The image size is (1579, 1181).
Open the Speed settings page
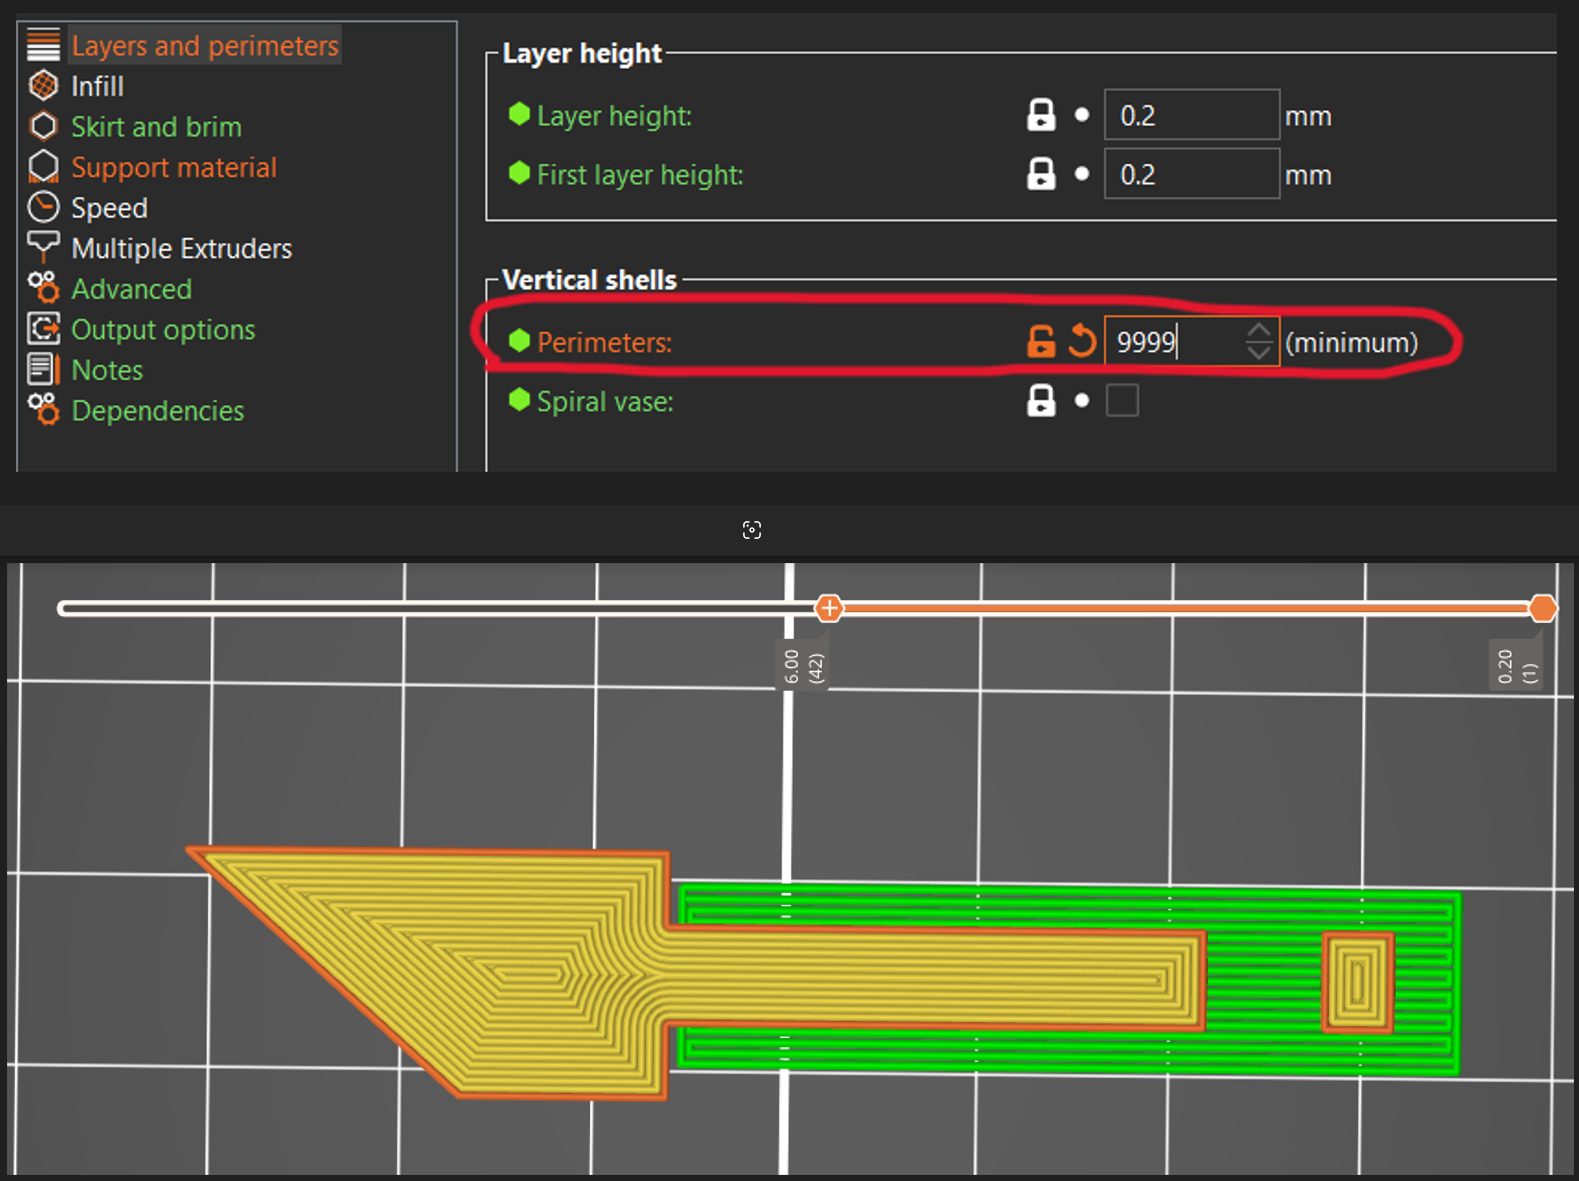(109, 208)
